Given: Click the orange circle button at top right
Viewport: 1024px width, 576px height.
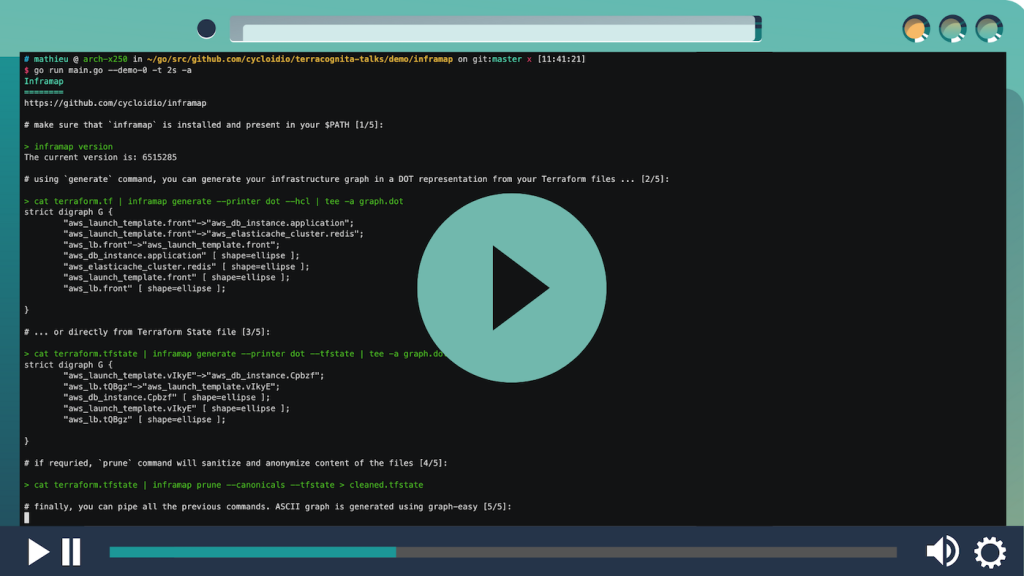Looking at the screenshot, I should point(916,28).
